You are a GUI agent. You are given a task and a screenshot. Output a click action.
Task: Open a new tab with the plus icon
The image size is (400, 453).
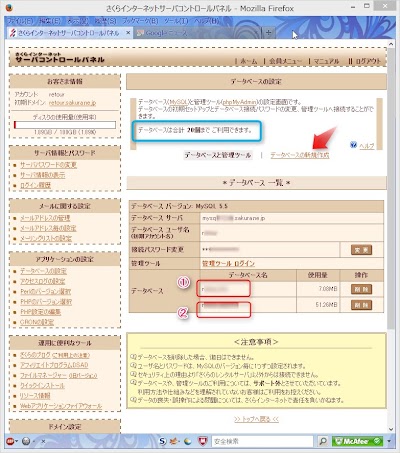coord(268,33)
